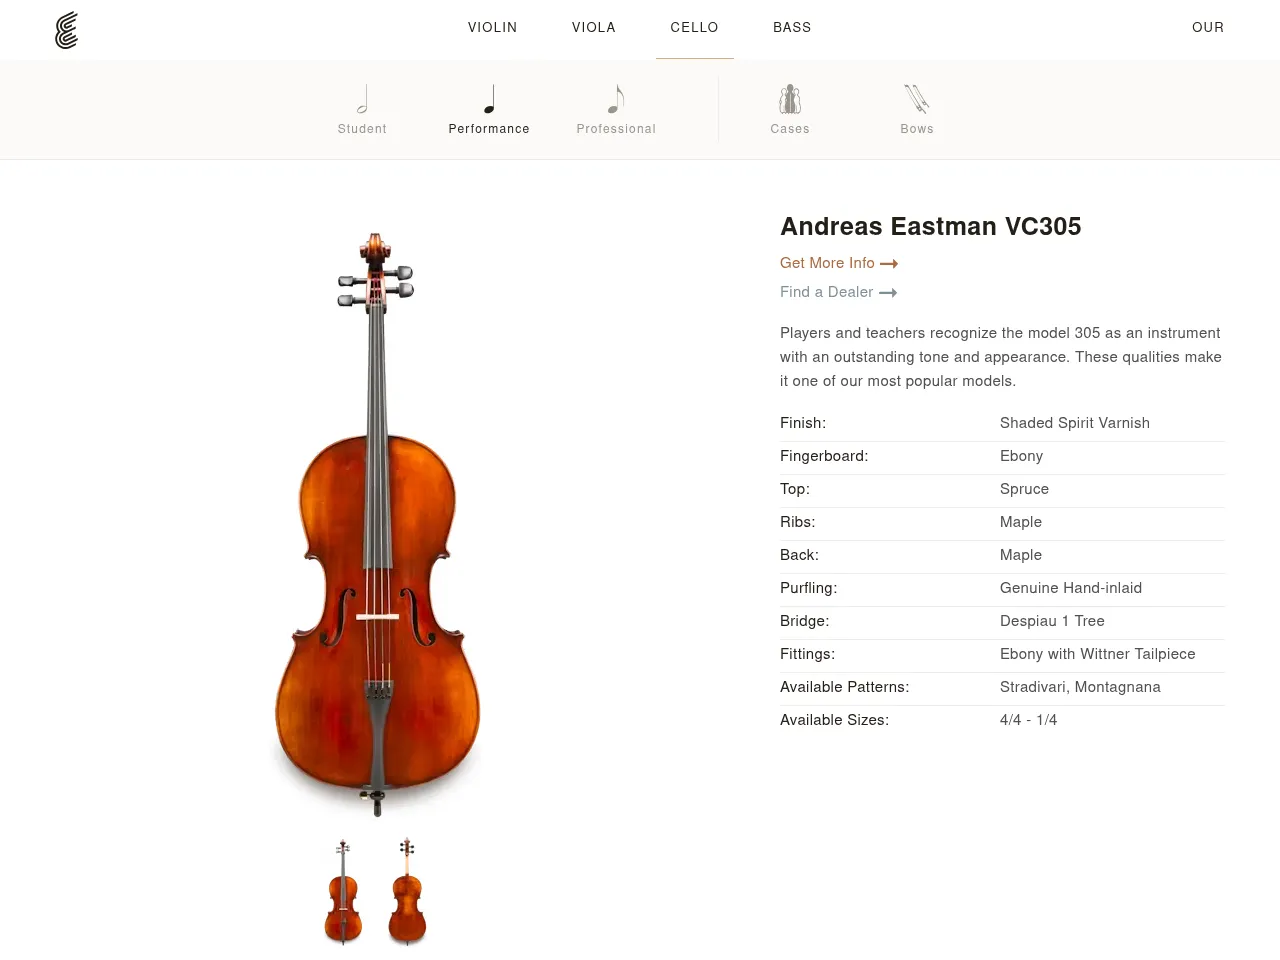Open the Get More Info link
This screenshot has height=960, width=1280.
click(827, 263)
